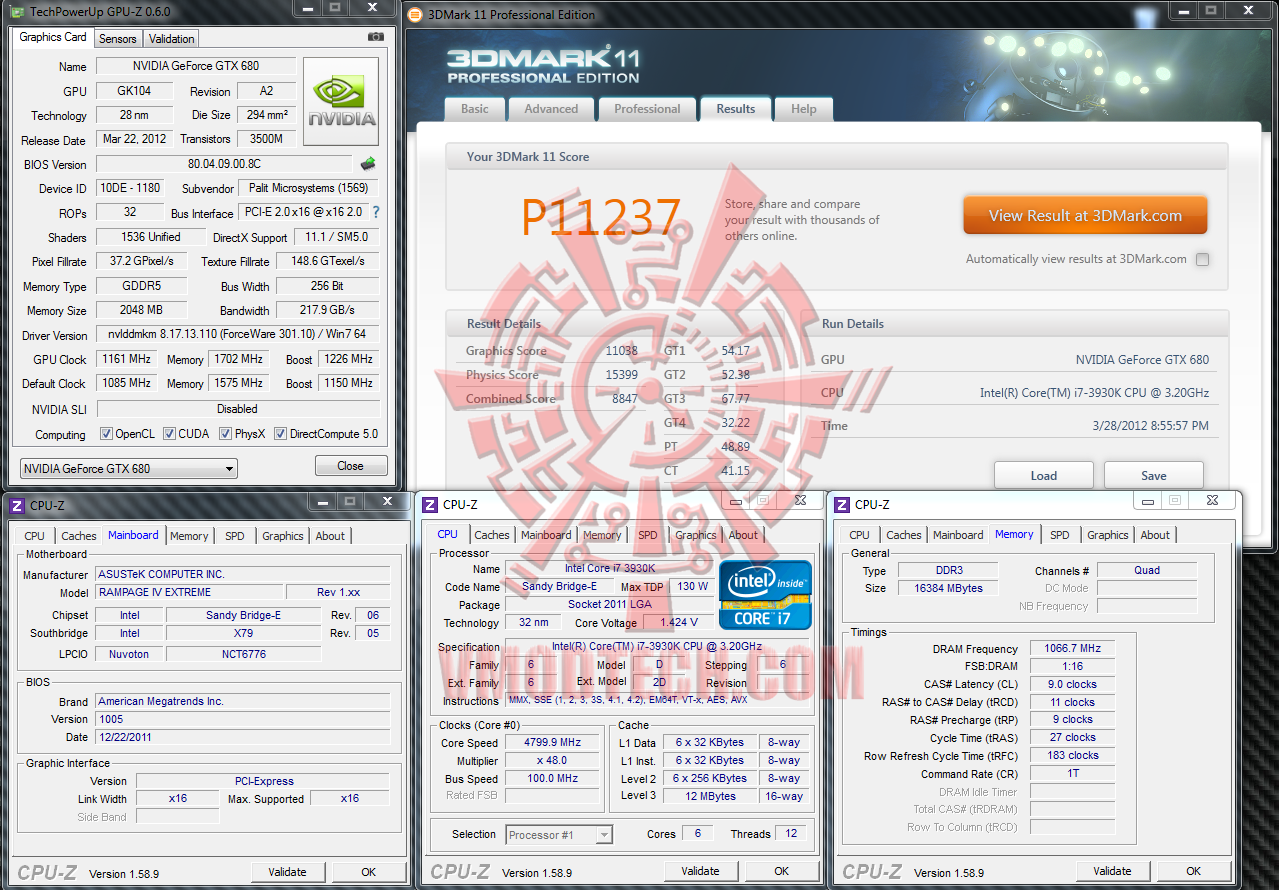Open the Processor #1 selection dropdown
1279x890 pixels.
559,834
